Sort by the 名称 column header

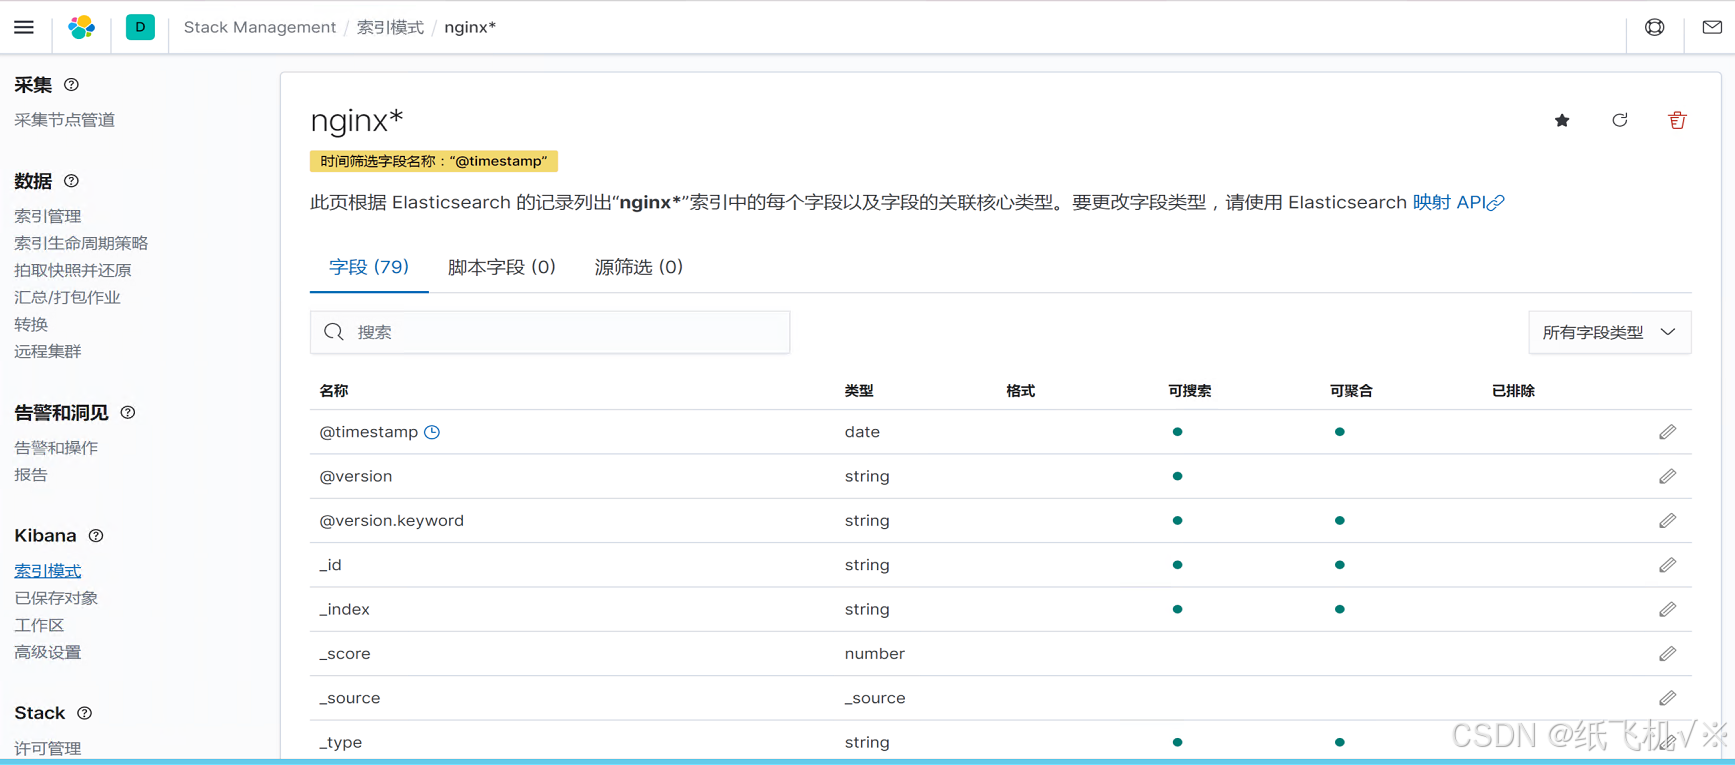[x=334, y=391]
